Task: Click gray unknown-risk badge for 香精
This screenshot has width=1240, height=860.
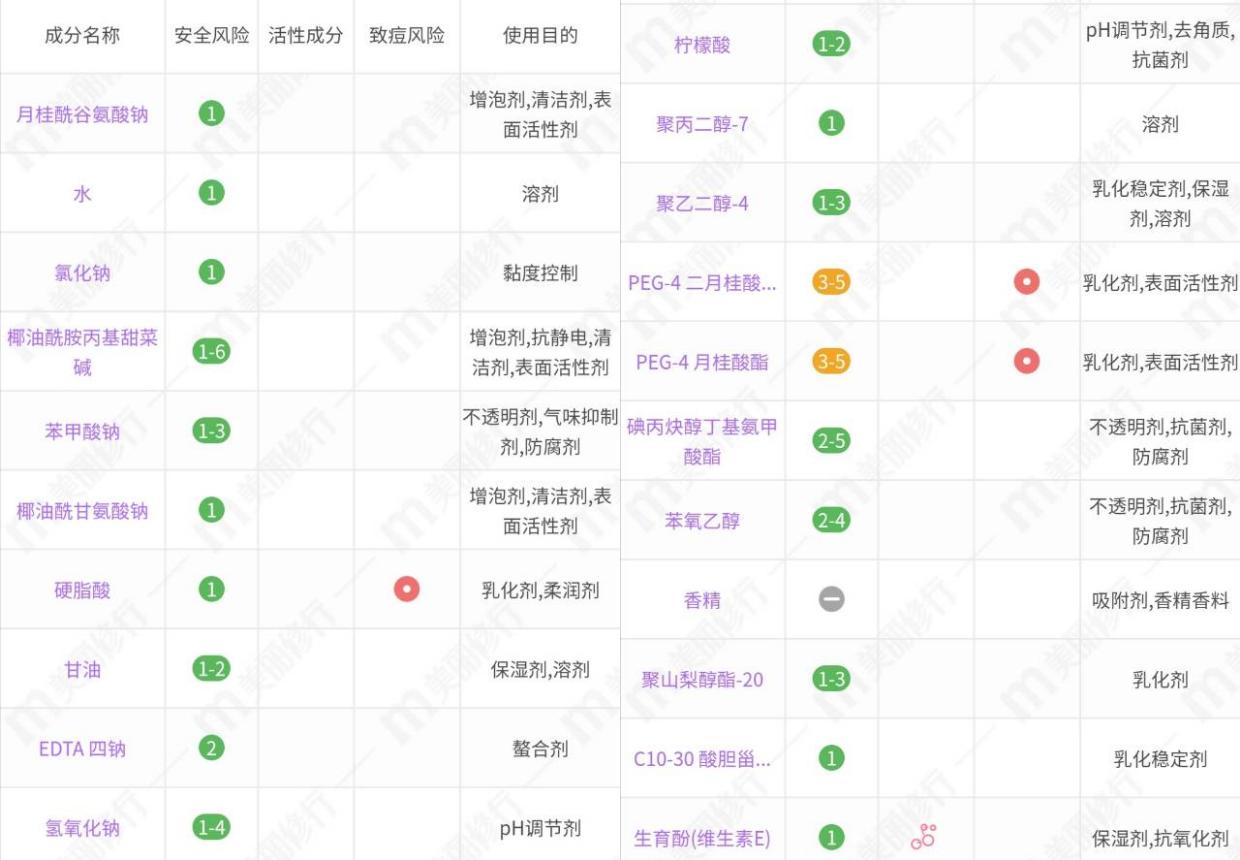Action: [x=831, y=599]
